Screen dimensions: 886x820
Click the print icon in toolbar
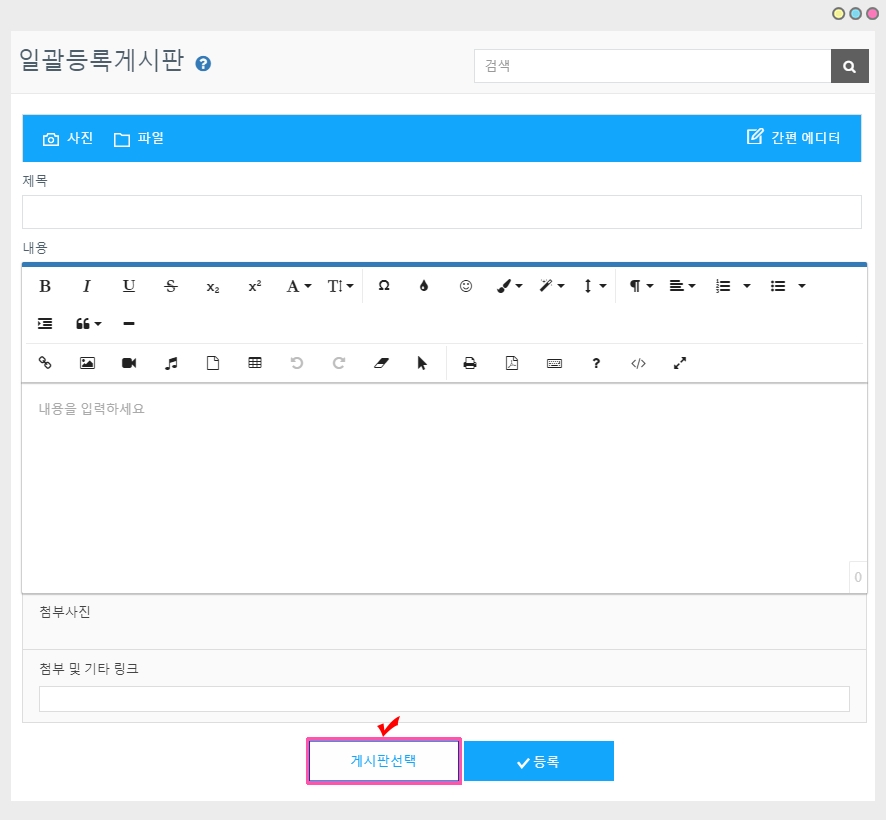click(x=470, y=363)
